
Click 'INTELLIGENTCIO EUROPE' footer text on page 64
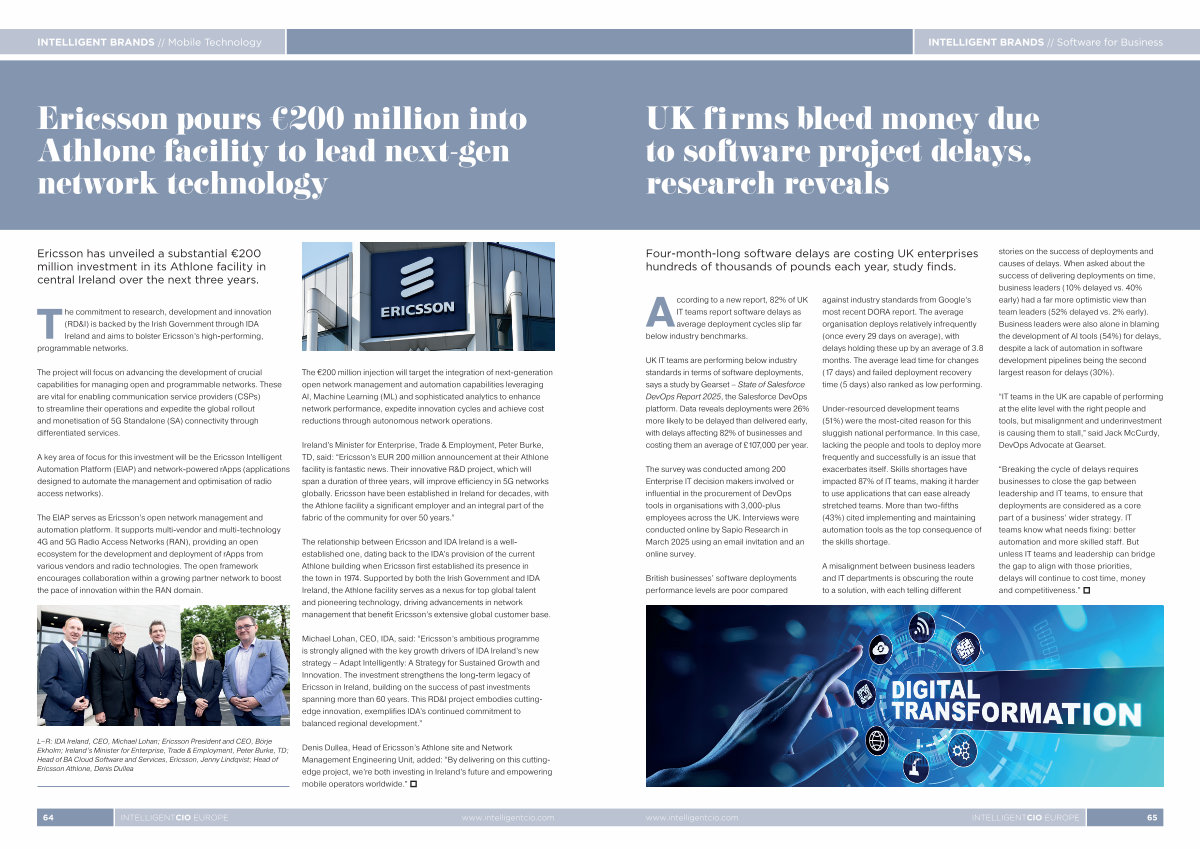pos(173,818)
